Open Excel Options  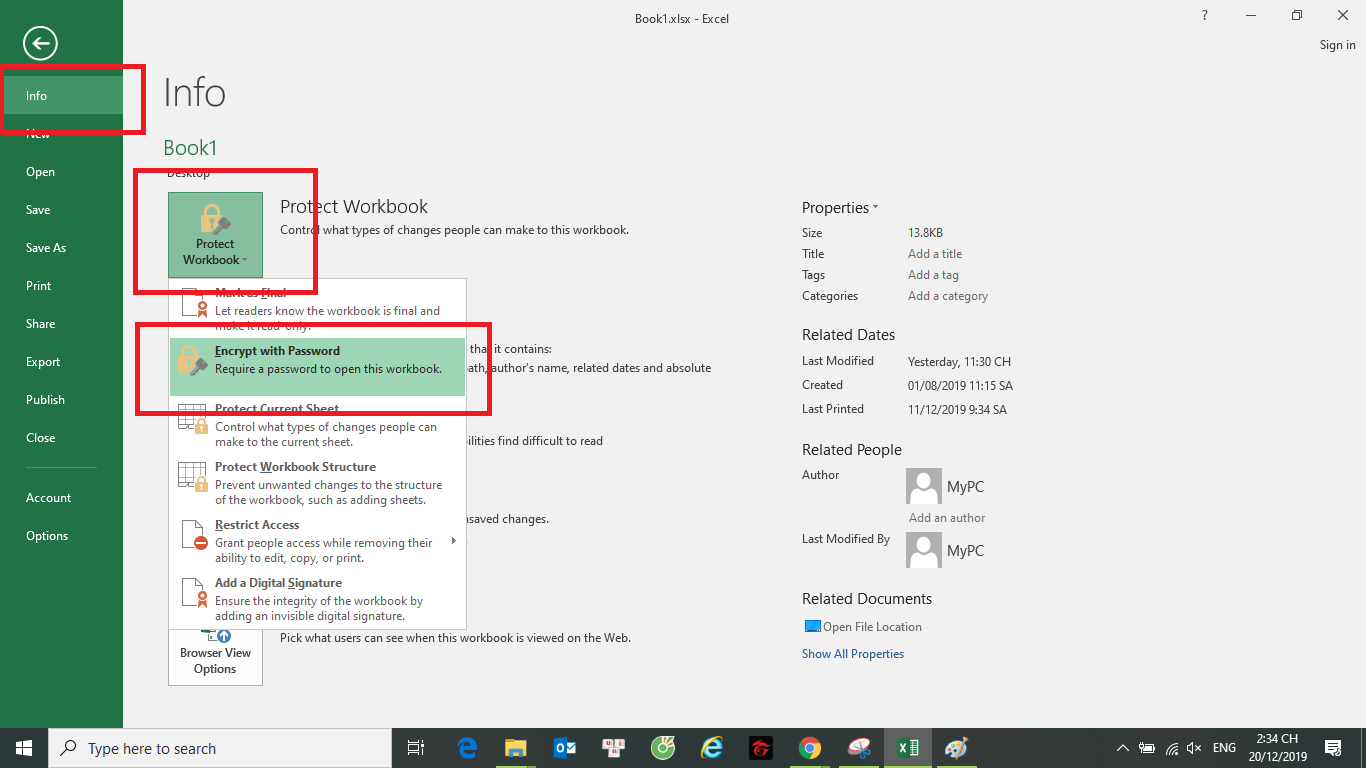61,536
